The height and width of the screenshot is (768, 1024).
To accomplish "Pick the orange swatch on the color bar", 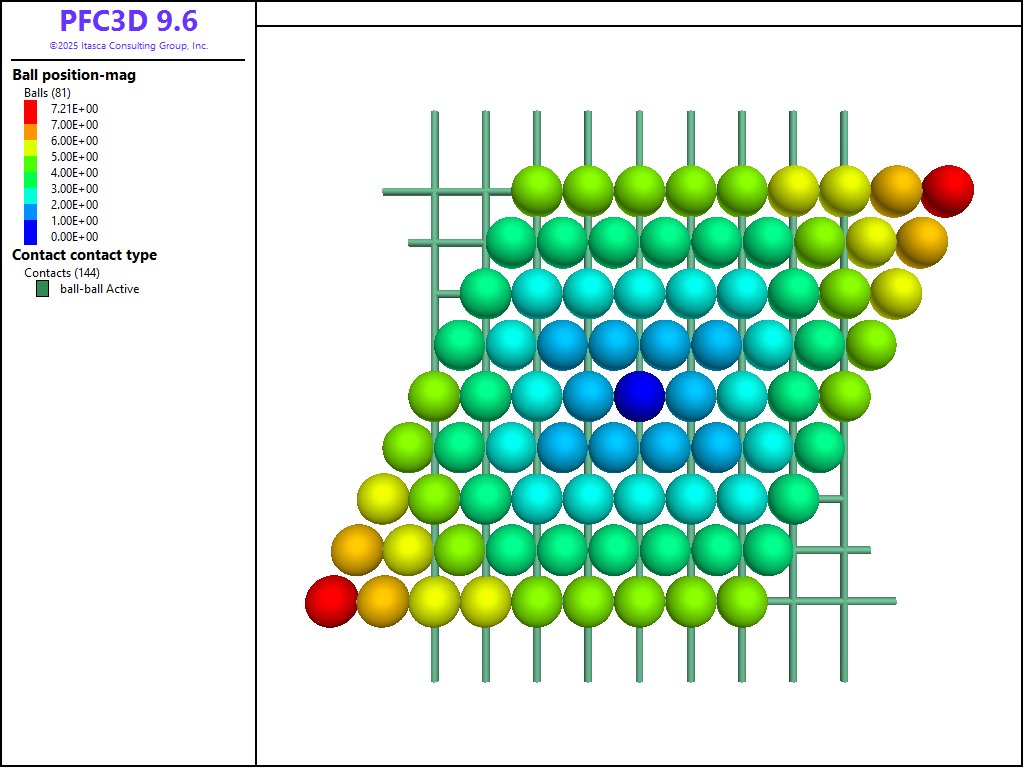I will pos(31,131).
